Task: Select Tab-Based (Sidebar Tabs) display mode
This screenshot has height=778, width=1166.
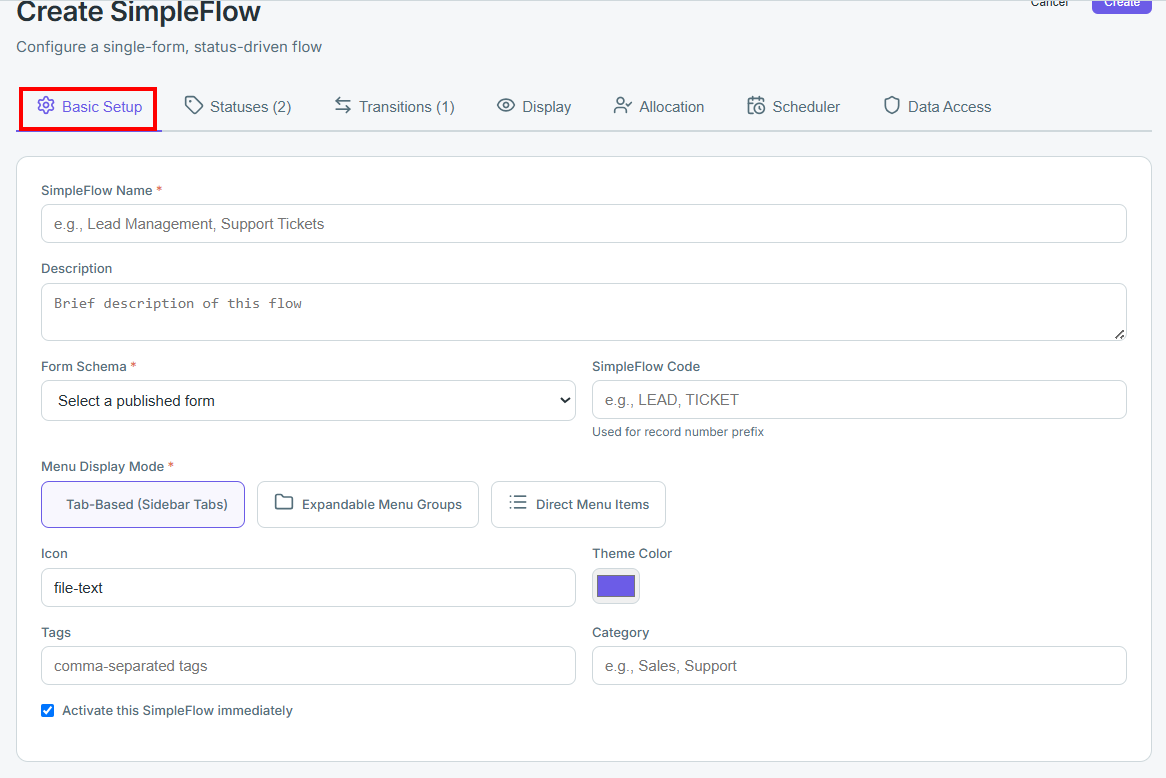Action: (x=143, y=504)
